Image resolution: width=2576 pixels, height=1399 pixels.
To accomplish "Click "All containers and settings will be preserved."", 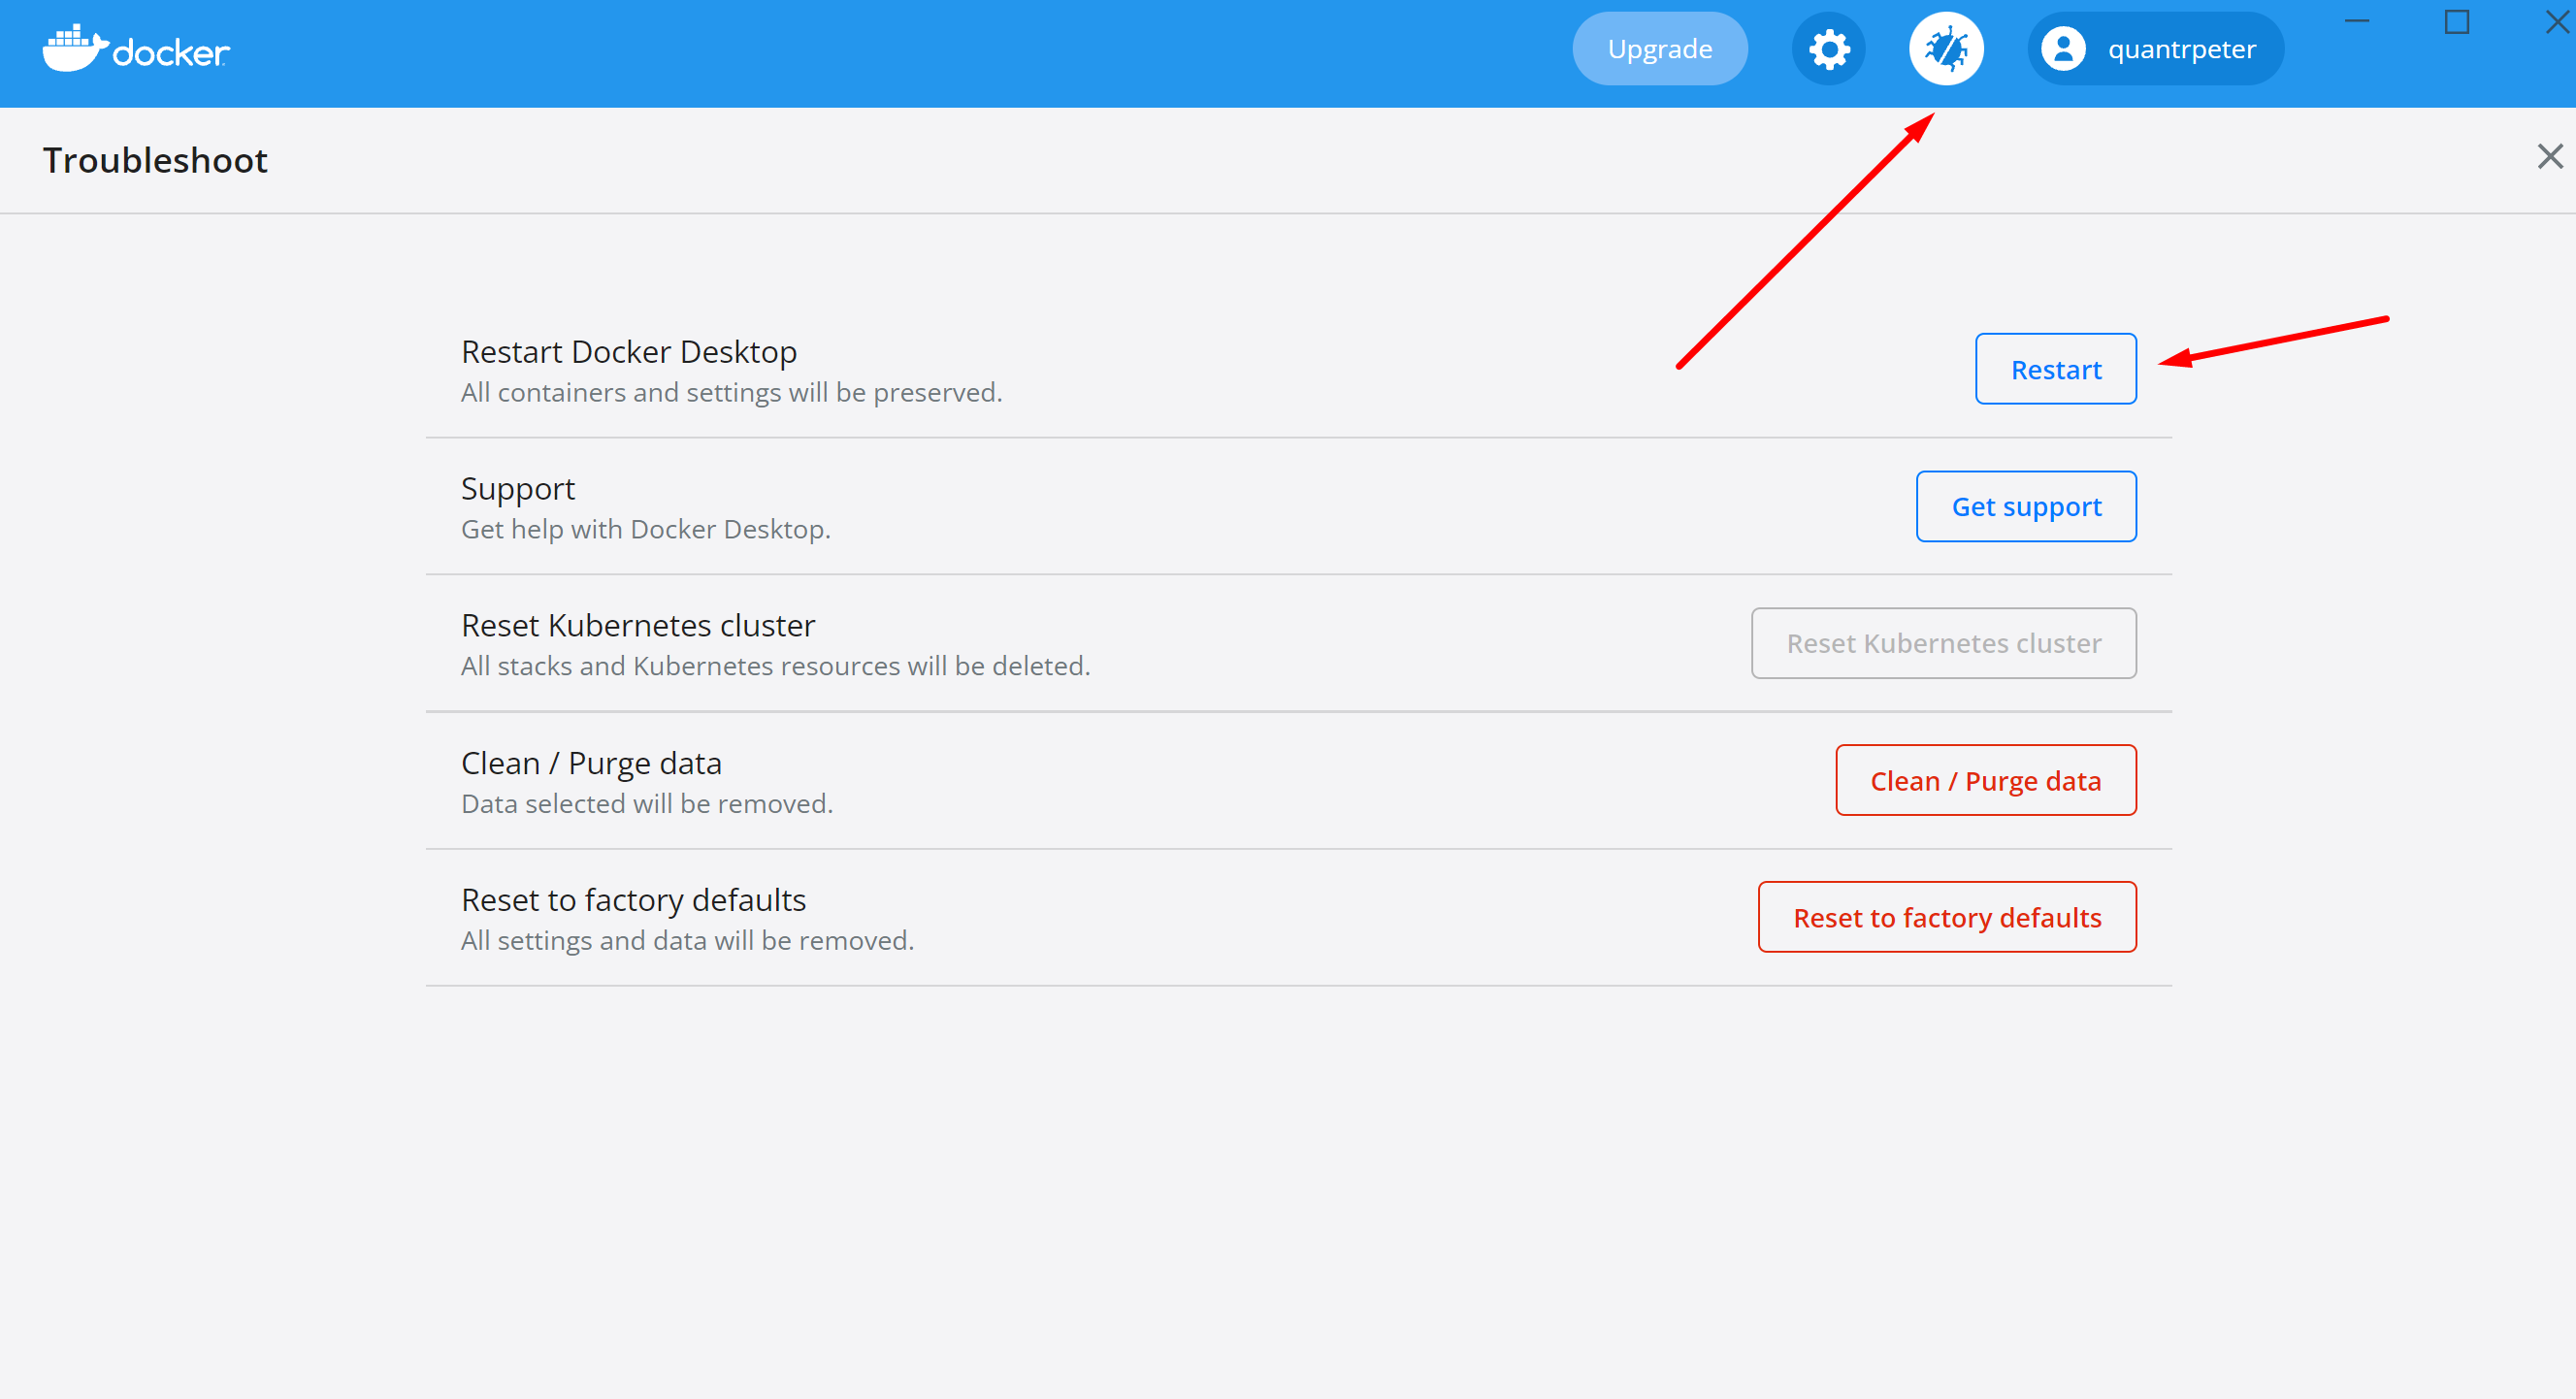I will click(x=732, y=393).
